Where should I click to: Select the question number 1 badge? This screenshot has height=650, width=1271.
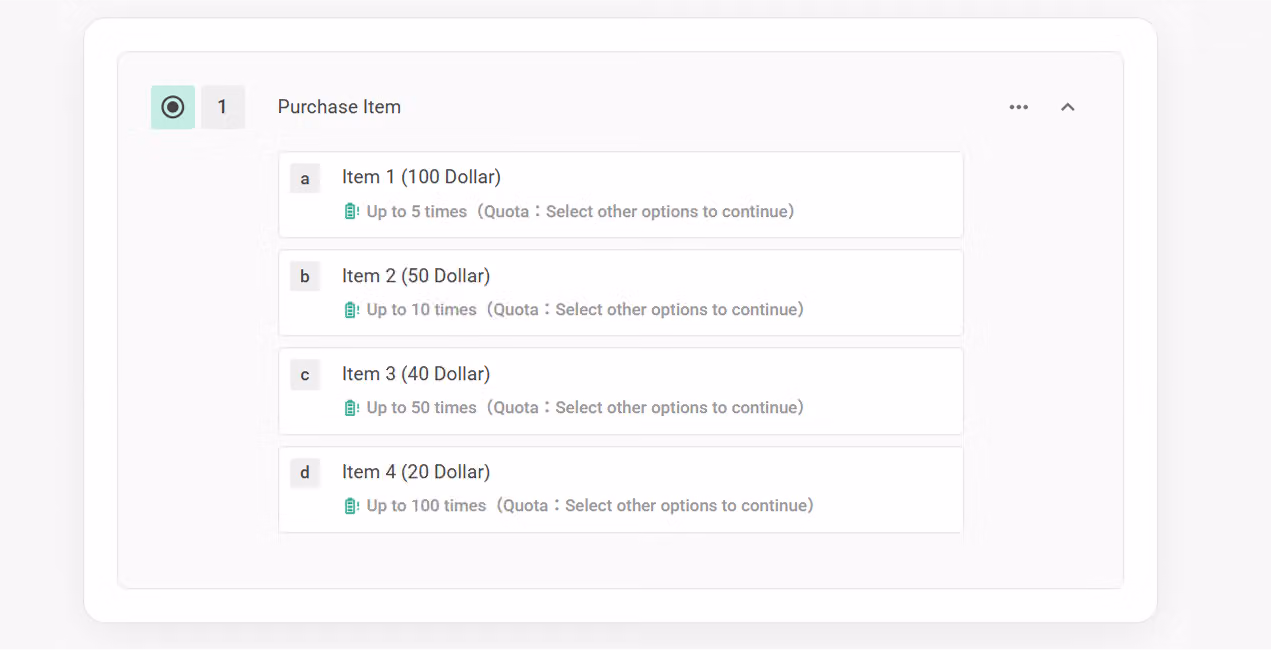[x=223, y=107]
